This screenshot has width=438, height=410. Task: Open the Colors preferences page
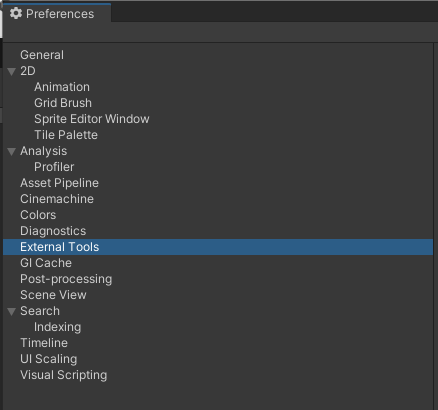point(38,215)
